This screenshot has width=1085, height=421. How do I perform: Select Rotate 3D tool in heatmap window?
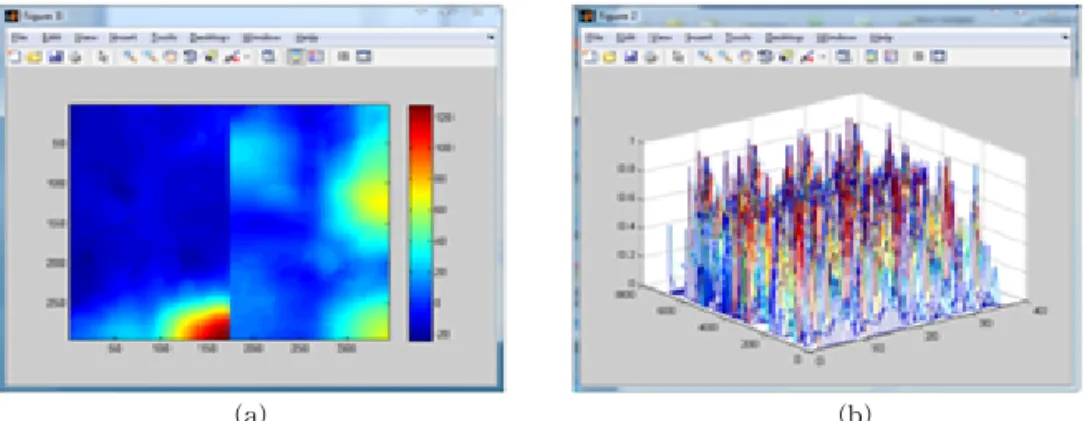point(190,57)
